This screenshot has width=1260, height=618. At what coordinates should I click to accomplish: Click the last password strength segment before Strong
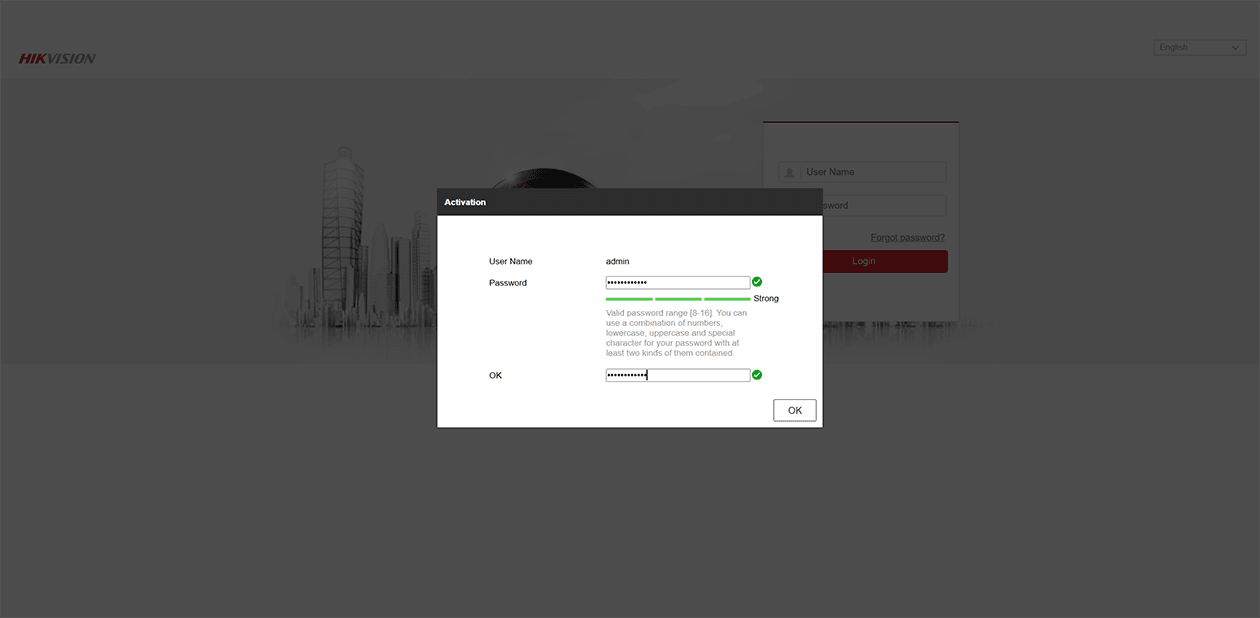[x=727, y=299]
